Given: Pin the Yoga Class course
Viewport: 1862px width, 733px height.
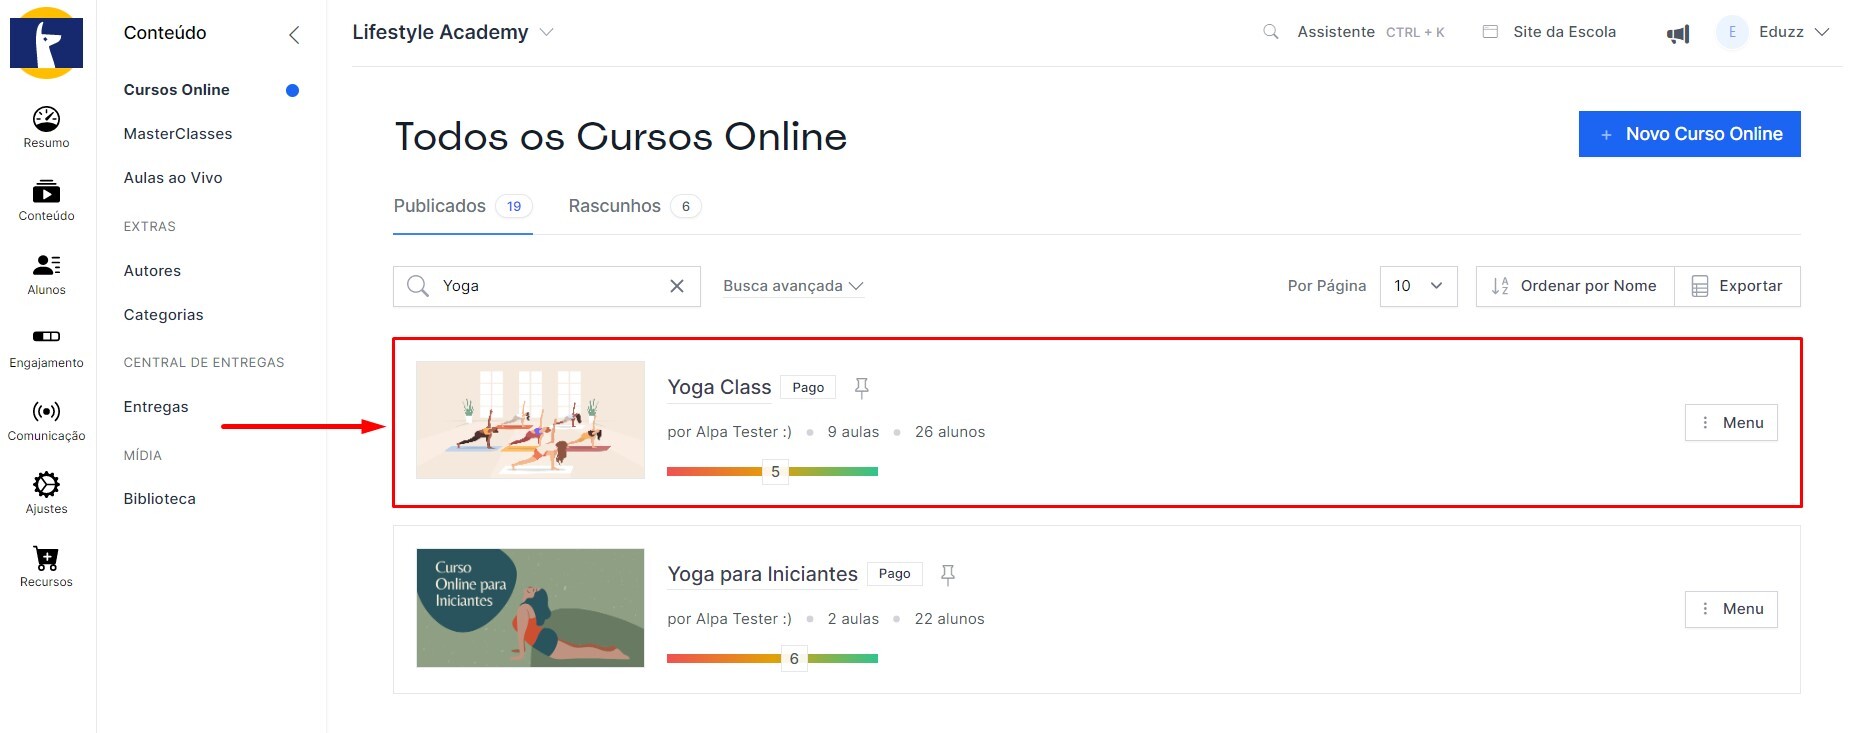Looking at the screenshot, I should (861, 387).
